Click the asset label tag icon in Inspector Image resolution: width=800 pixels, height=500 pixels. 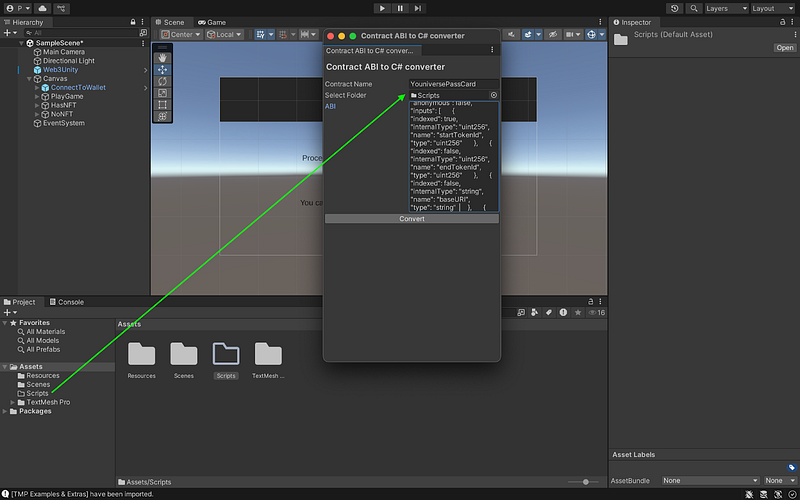tap(791, 467)
